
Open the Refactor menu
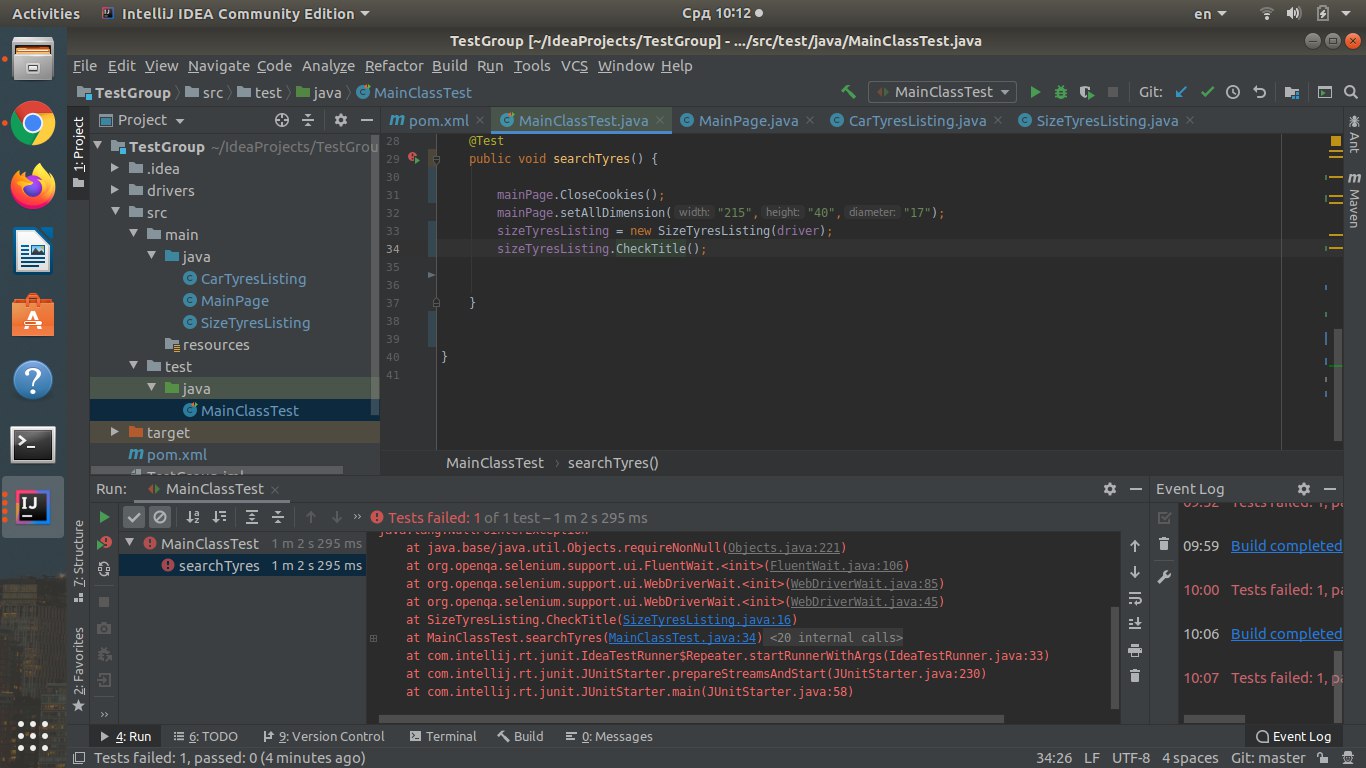(394, 66)
